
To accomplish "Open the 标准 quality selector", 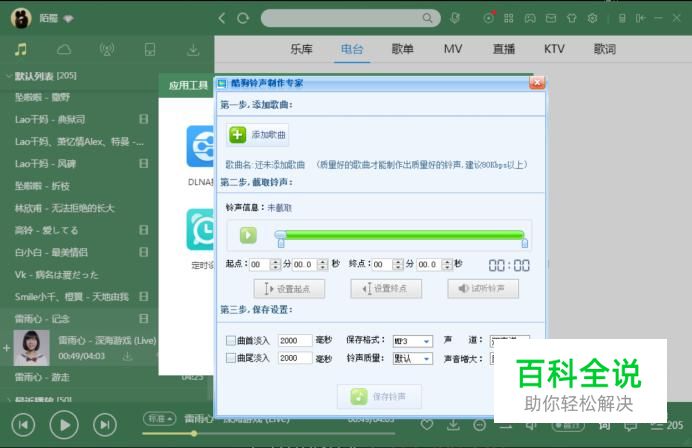I will click(x=159, y=418).
